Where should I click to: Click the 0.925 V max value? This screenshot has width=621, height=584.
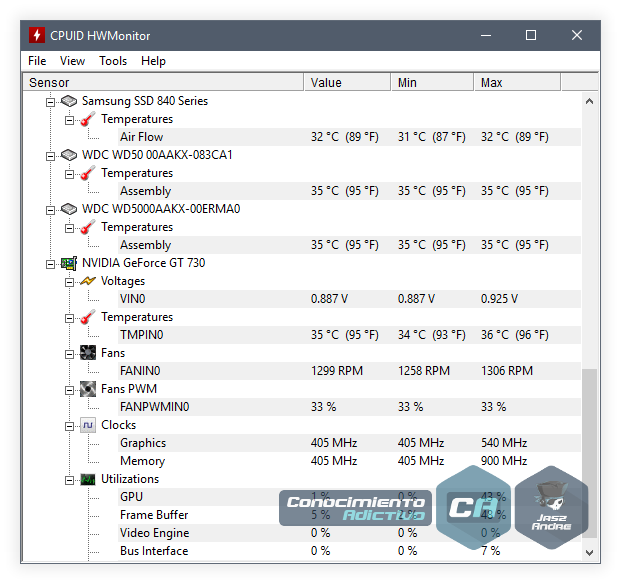499,299
